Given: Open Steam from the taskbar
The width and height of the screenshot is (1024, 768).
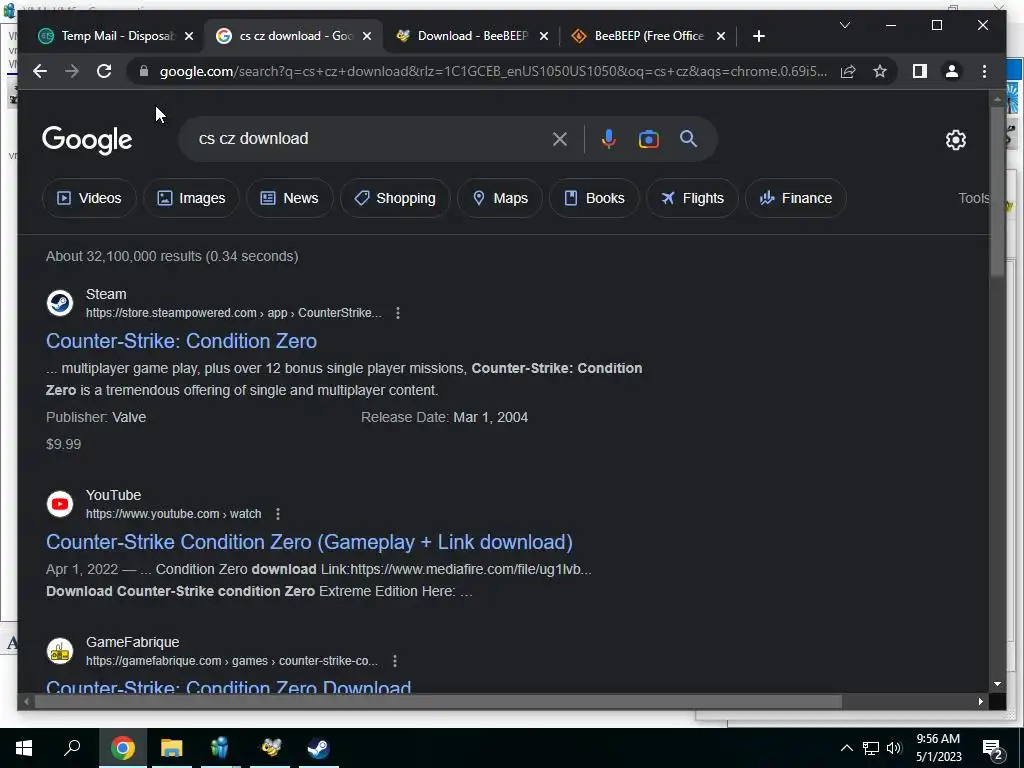Looking at the screenshot, I should [x=319, y=748].
